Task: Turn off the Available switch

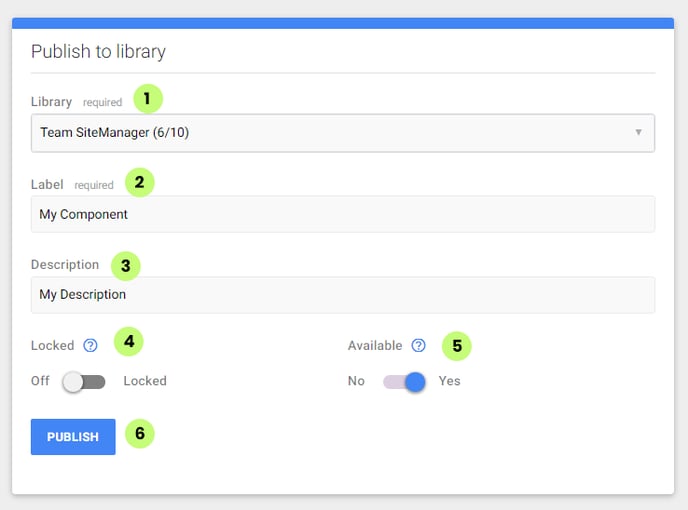Action: point(404,382)
